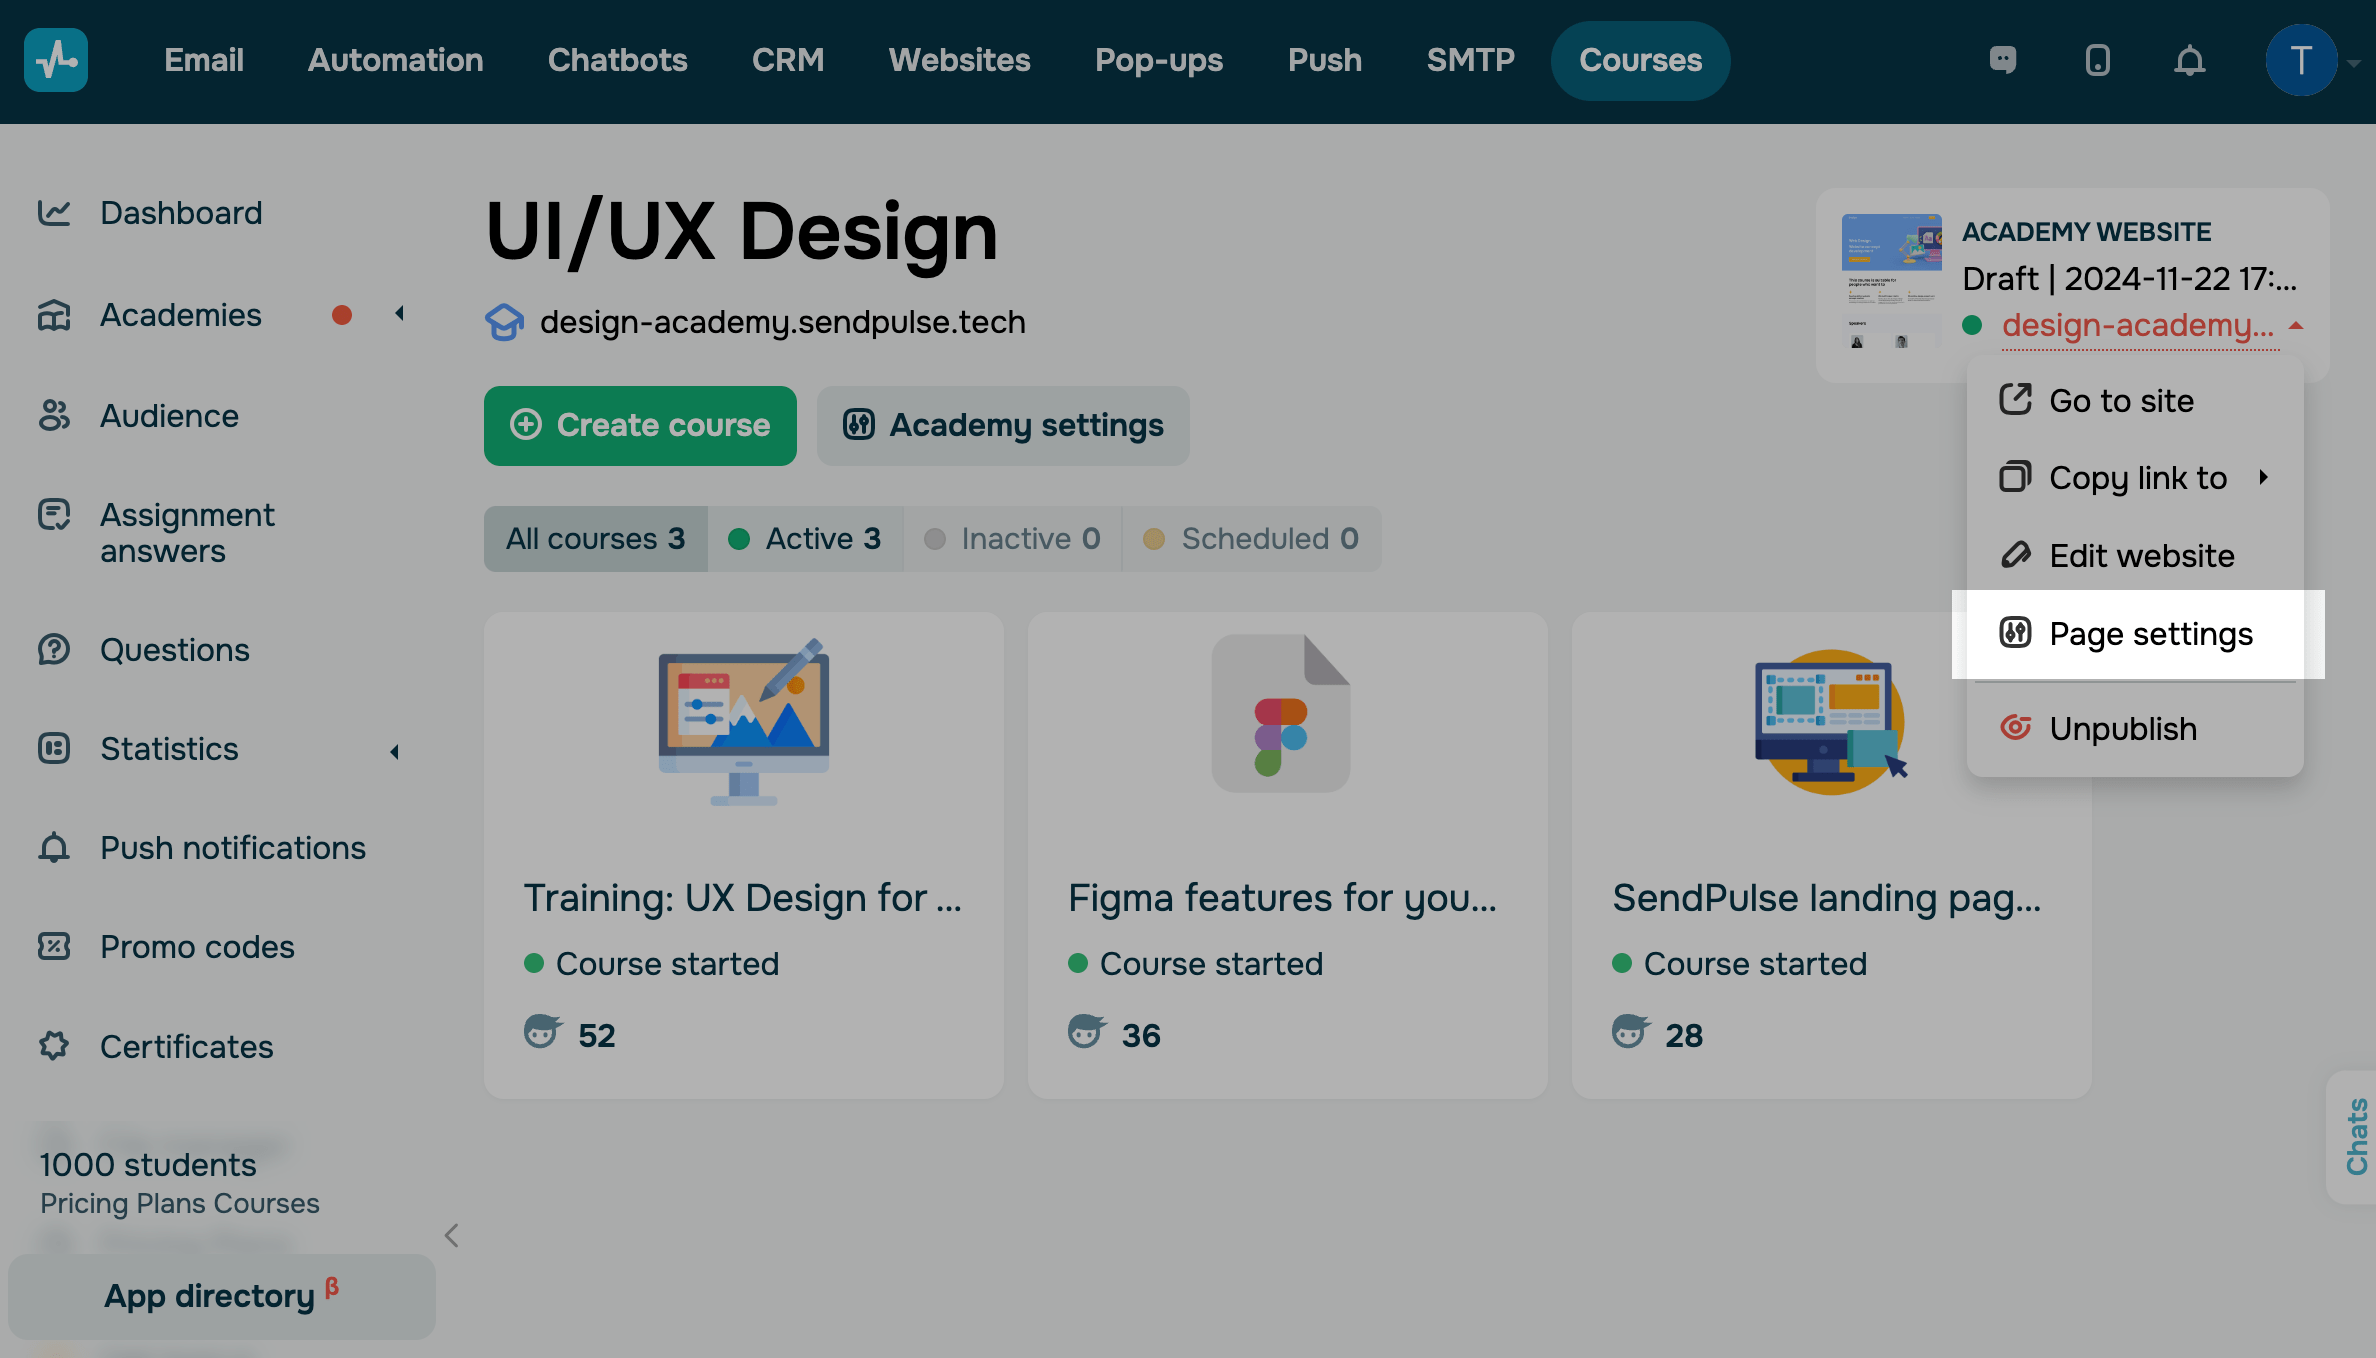Open the notifications bell icon
Image resolution: width=2376 pixels, height=1358 pixels.
point(2189,61)
